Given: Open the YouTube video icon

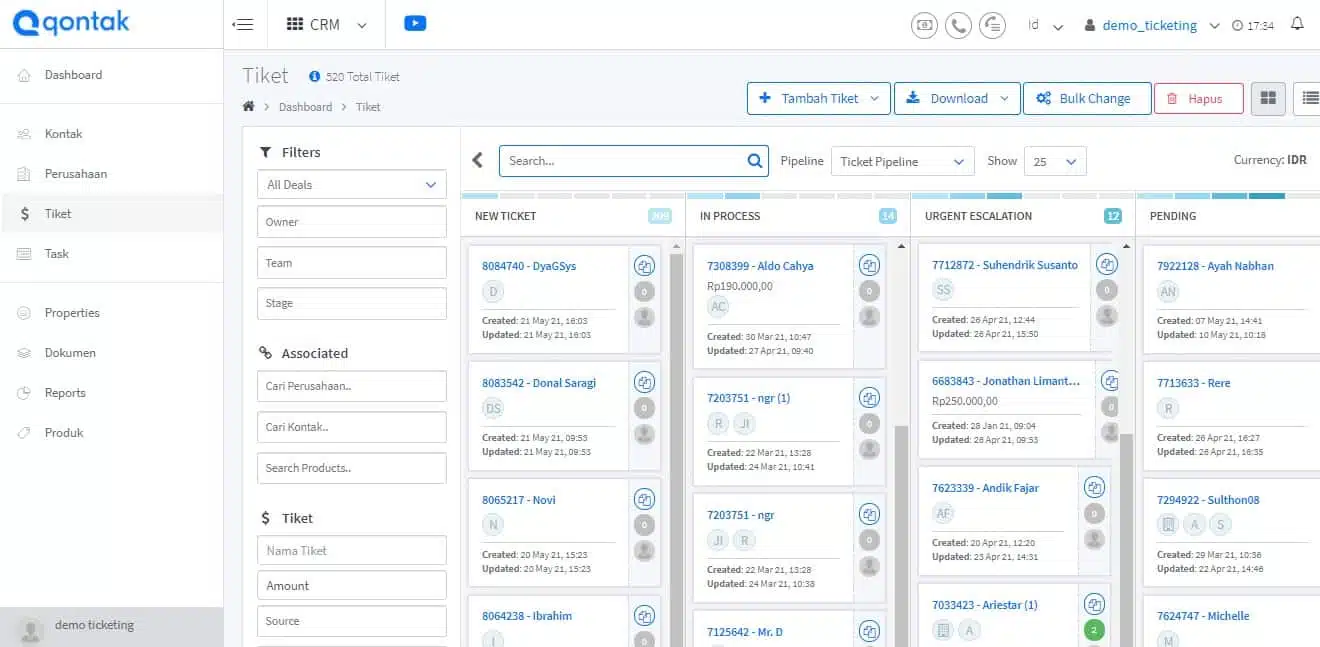Looking at the screenshot, I should tap(415, 24).
